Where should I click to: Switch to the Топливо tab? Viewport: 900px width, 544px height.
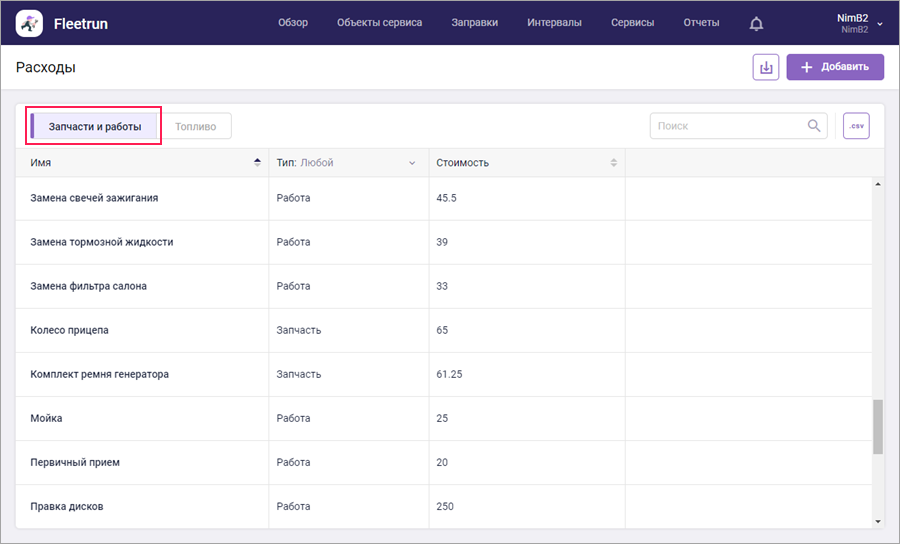tap(195, 126)
